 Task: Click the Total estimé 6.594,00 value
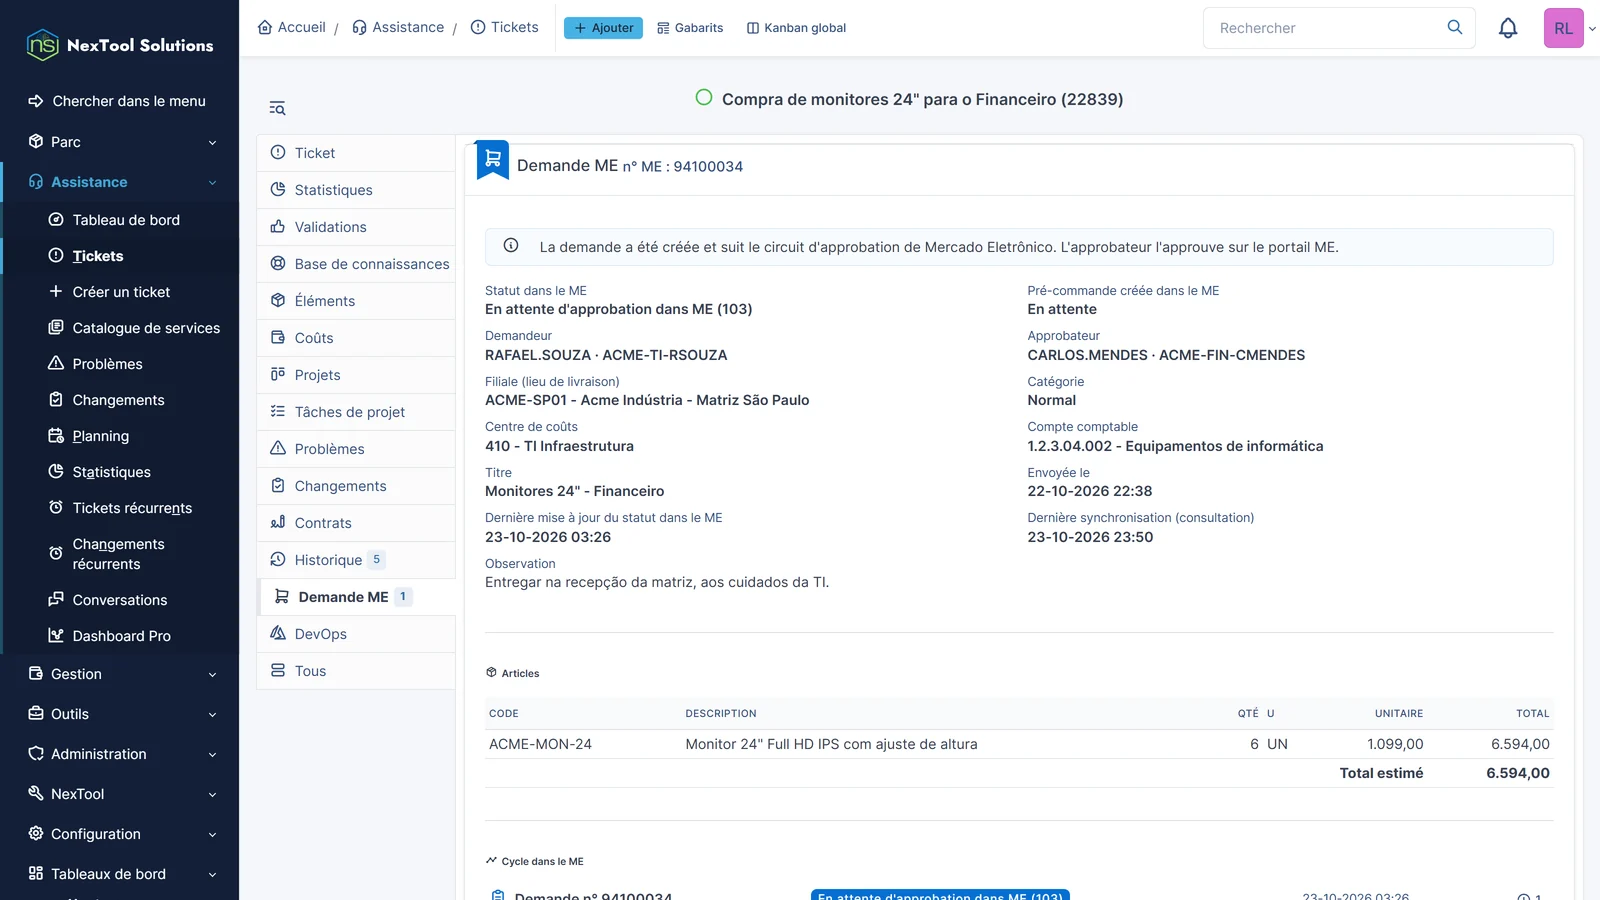tap(1518, 773)
